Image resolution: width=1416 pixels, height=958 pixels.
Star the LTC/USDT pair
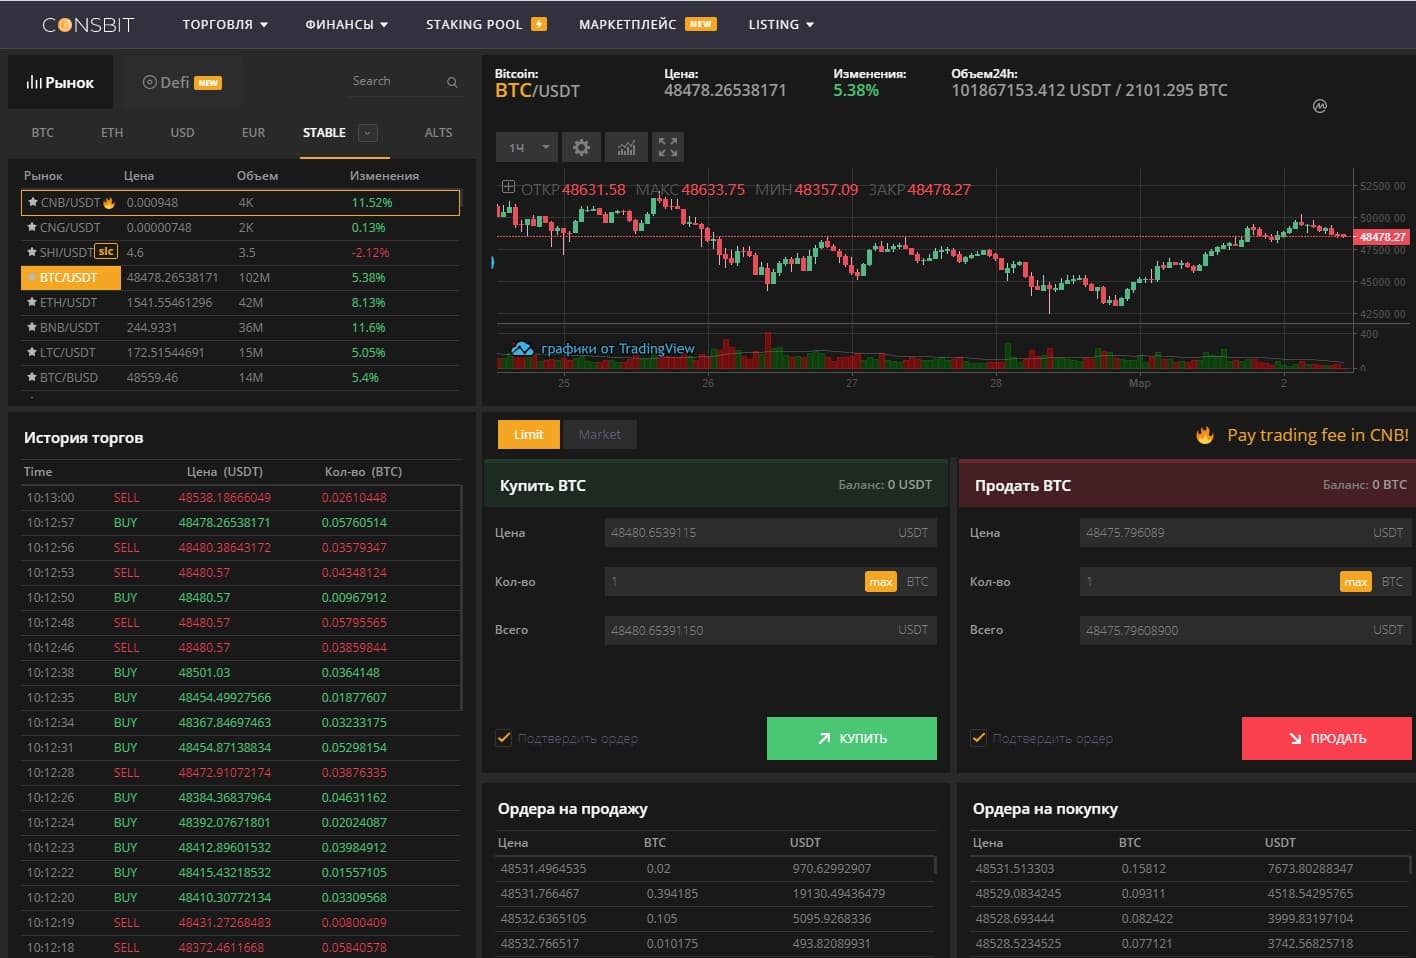(x=32, y=352)
